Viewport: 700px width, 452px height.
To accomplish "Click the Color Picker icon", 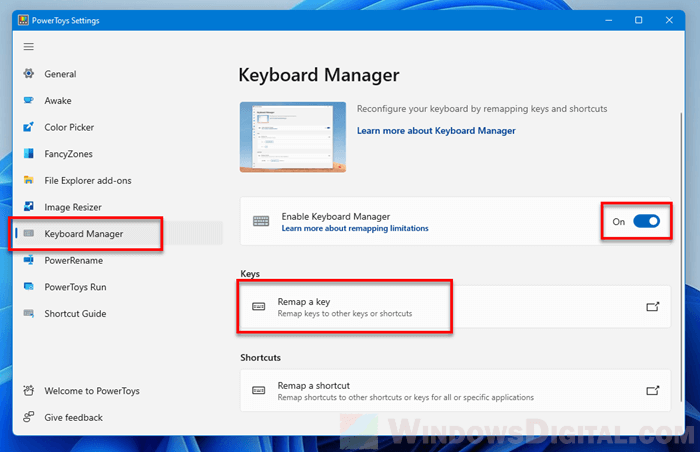I will (29, 127).
